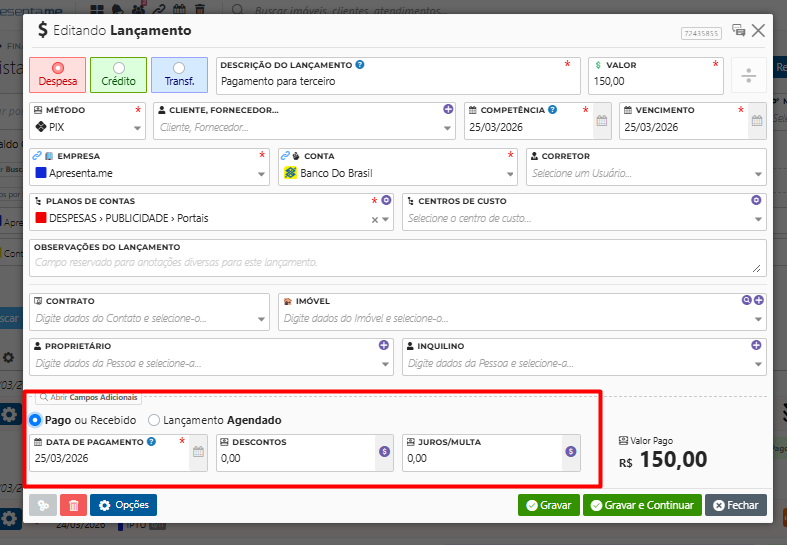The width and height of the screenshot is (787, 545).
Task: Click the dollar icon in Juros/Multa field
Action: click(x=570, y=452)
